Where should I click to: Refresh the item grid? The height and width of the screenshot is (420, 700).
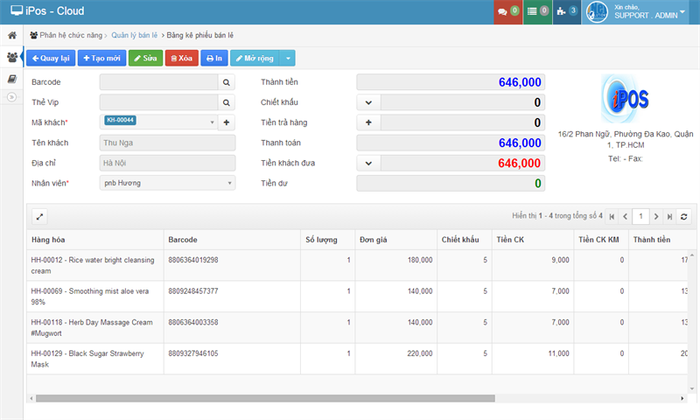click(x=684, y=215)
